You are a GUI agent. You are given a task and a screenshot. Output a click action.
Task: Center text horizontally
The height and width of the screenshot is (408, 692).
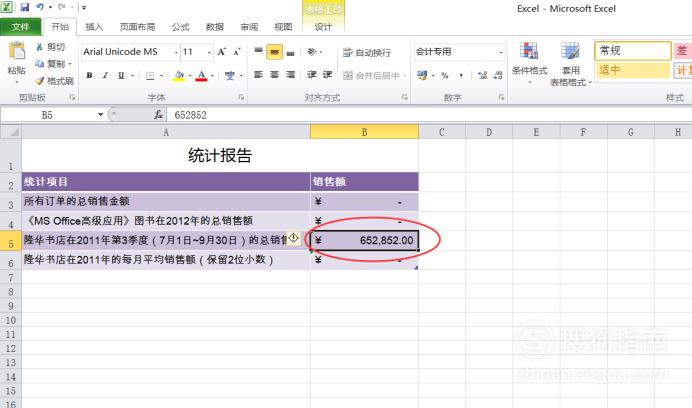pos(275,75)
